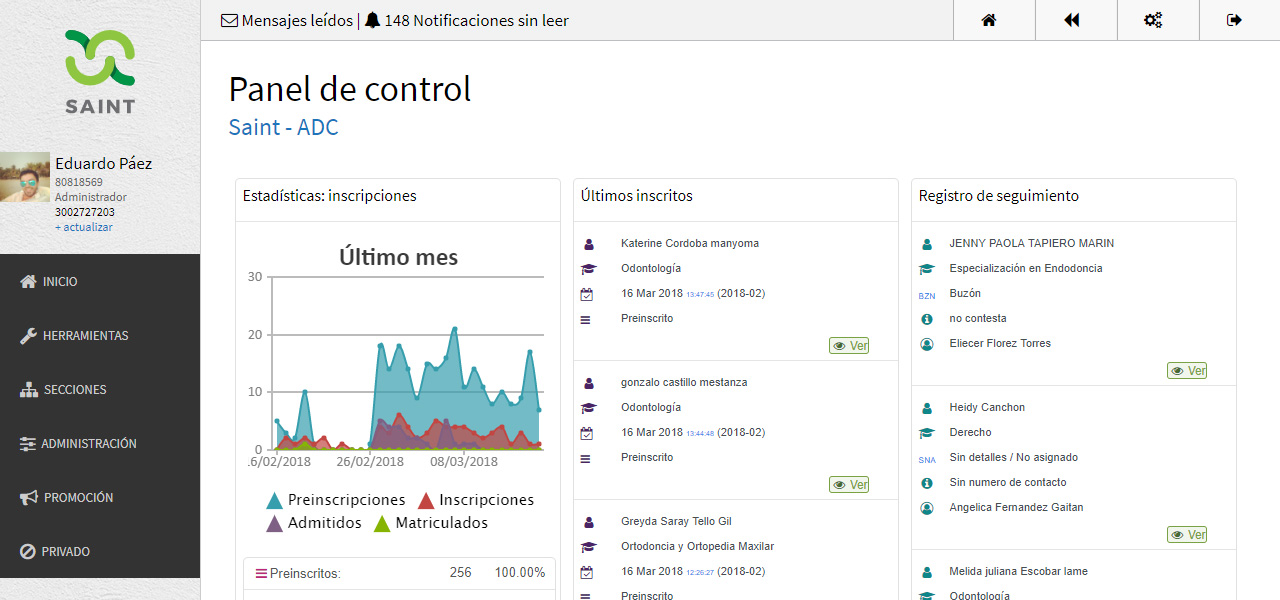This screenshot has height=600, width=1280.
Task: Click the "Estadísticas: inscripciones" panel title
Action: [330, 196]
